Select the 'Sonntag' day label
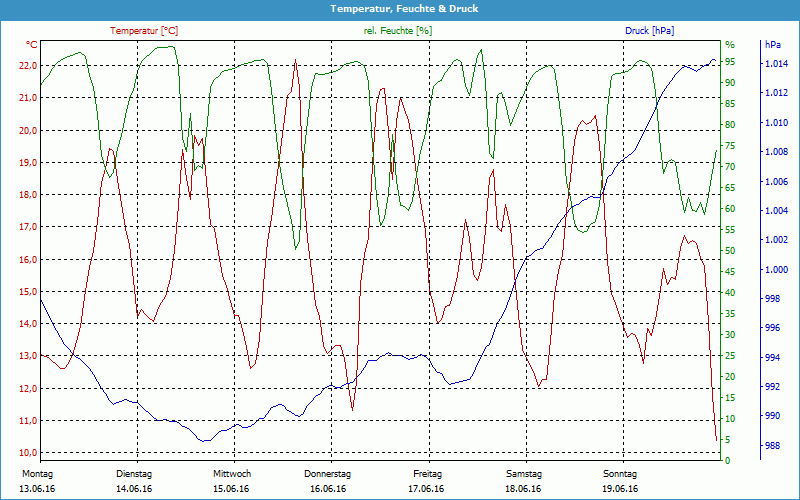This screenshot has height=500, width=800. click(620, 474)
